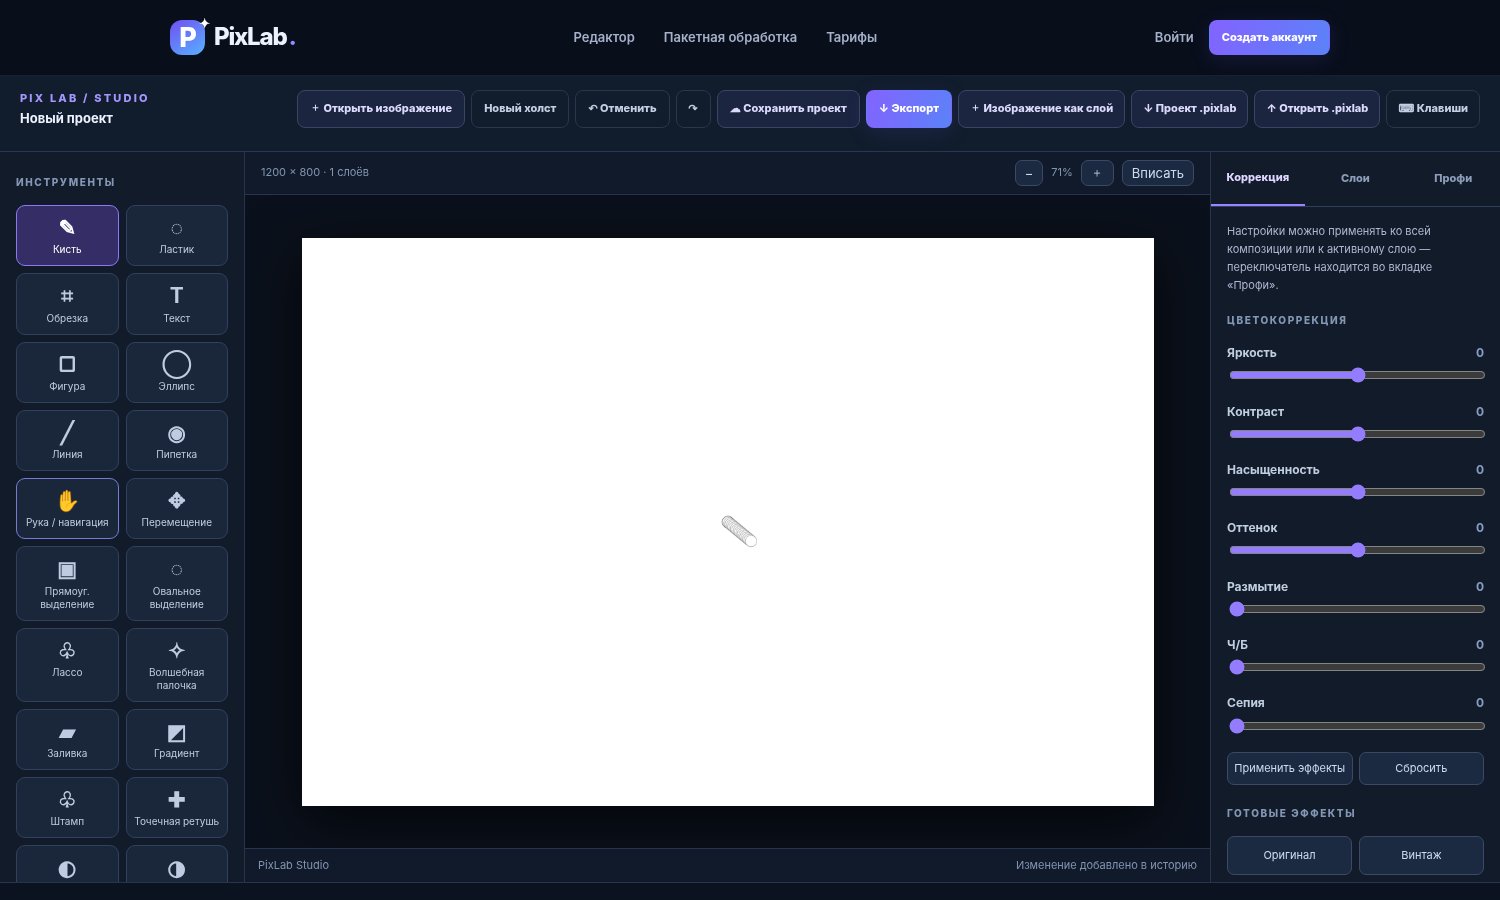This screenshot has height=900, width=1500.
Task: Adjust the Контраст slider
Action: pos(1357,434)
